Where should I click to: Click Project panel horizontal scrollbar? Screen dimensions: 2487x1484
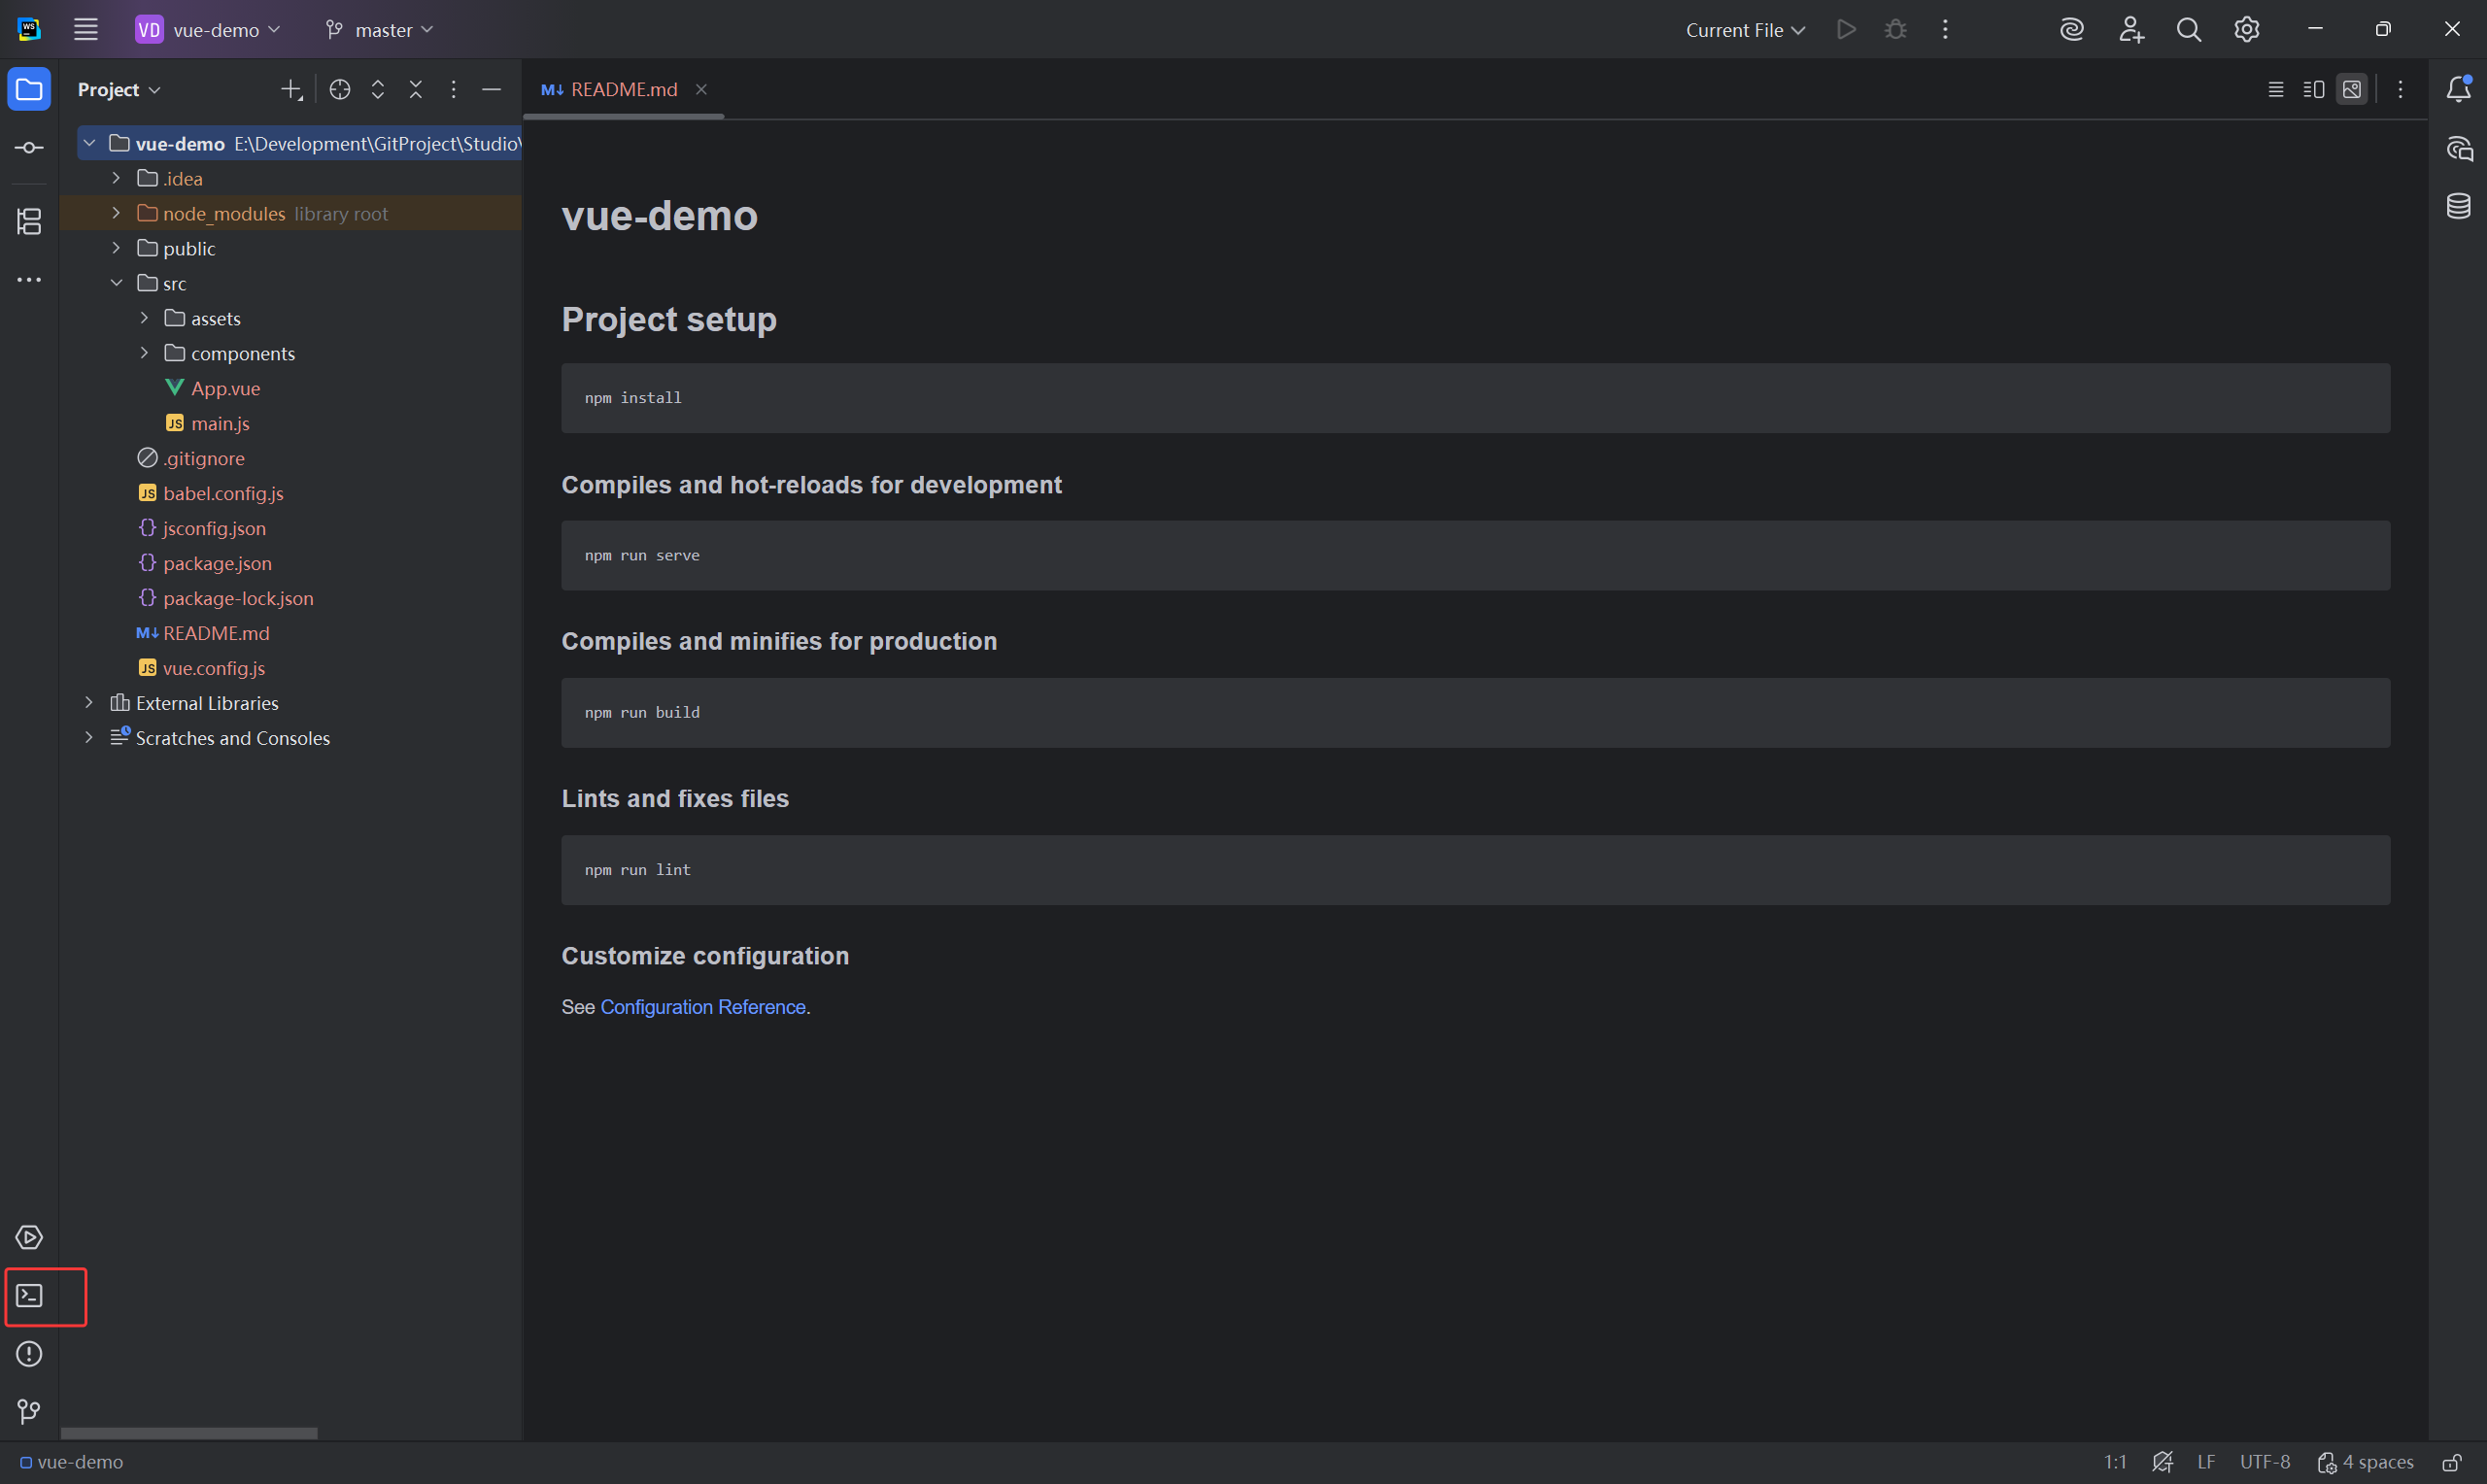[189, 1433]
